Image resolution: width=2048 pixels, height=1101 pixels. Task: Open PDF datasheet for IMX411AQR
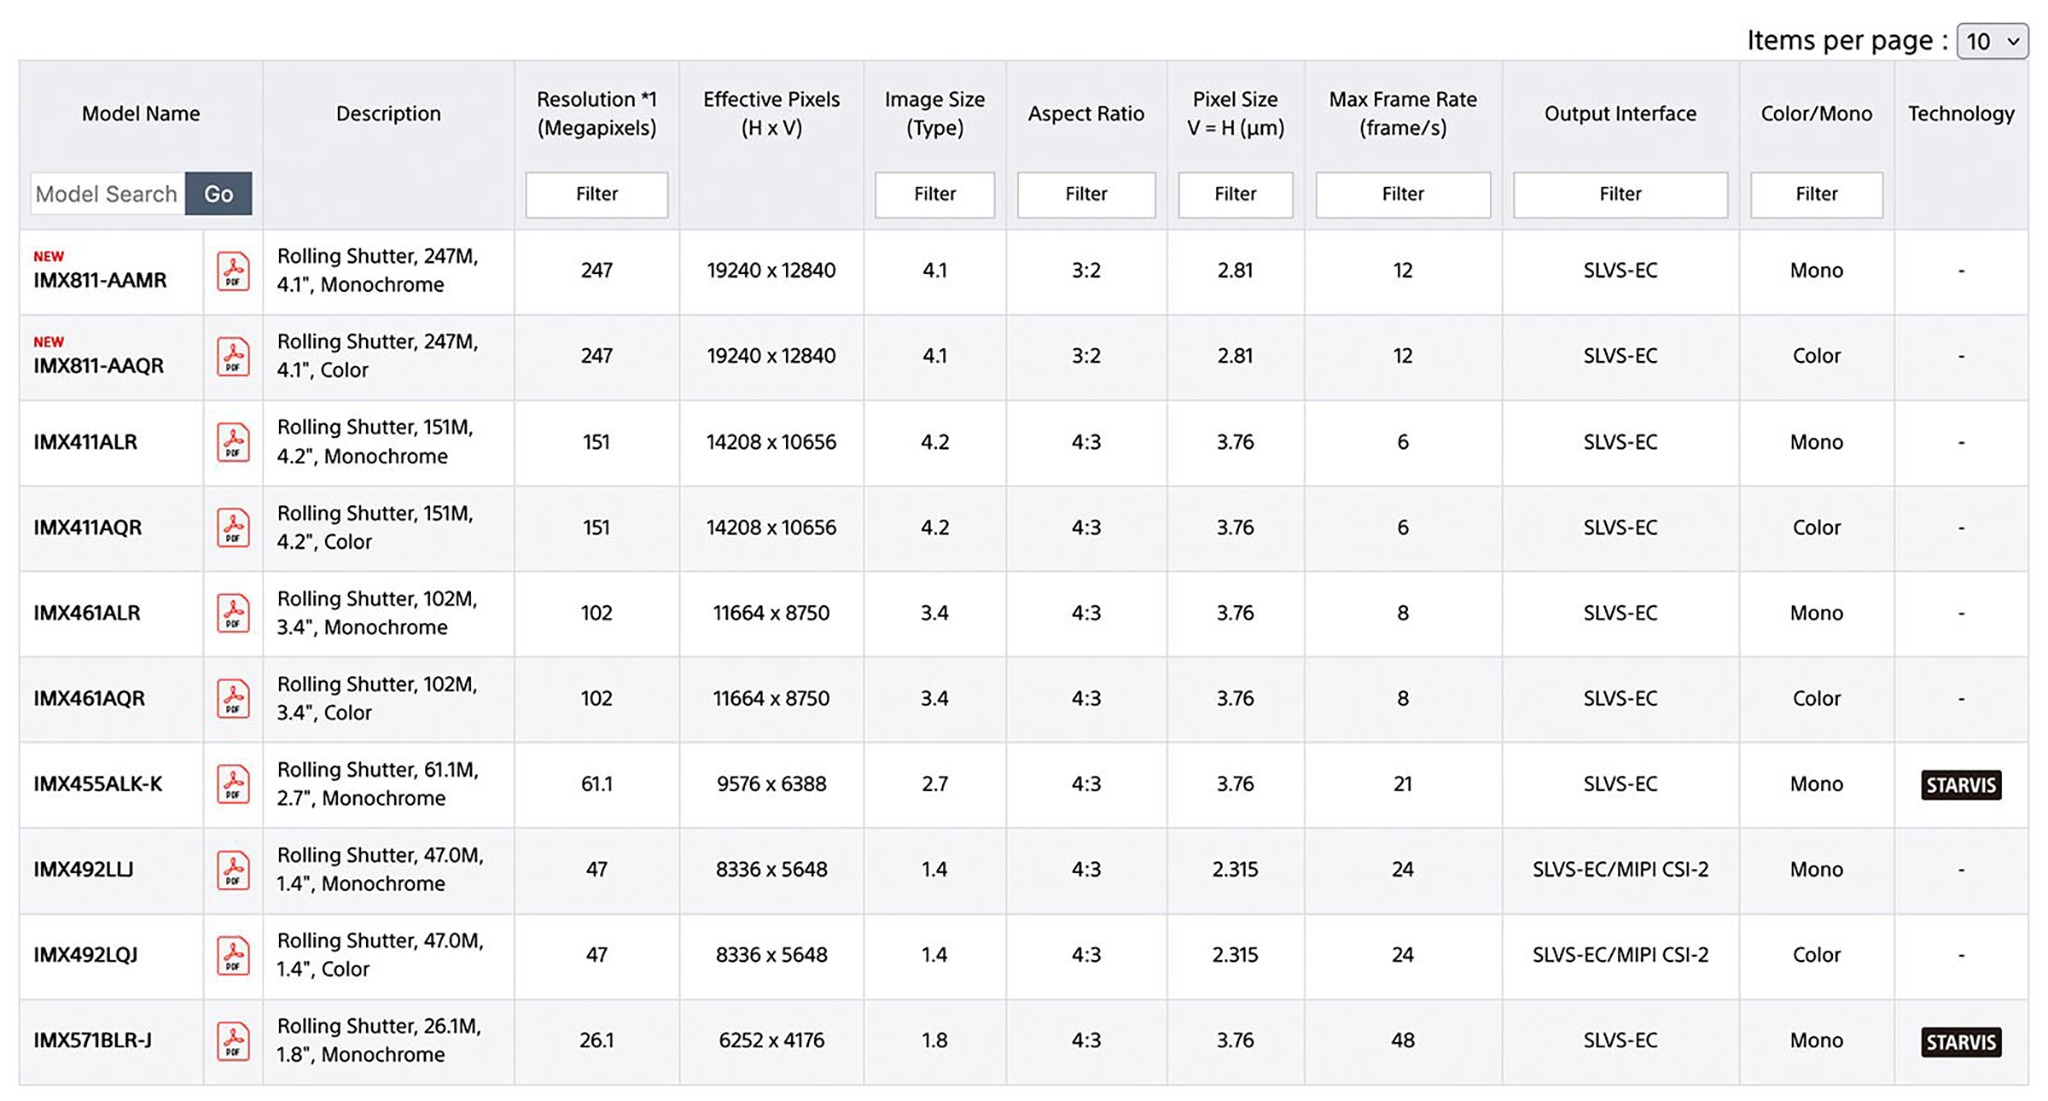[233, 527]
